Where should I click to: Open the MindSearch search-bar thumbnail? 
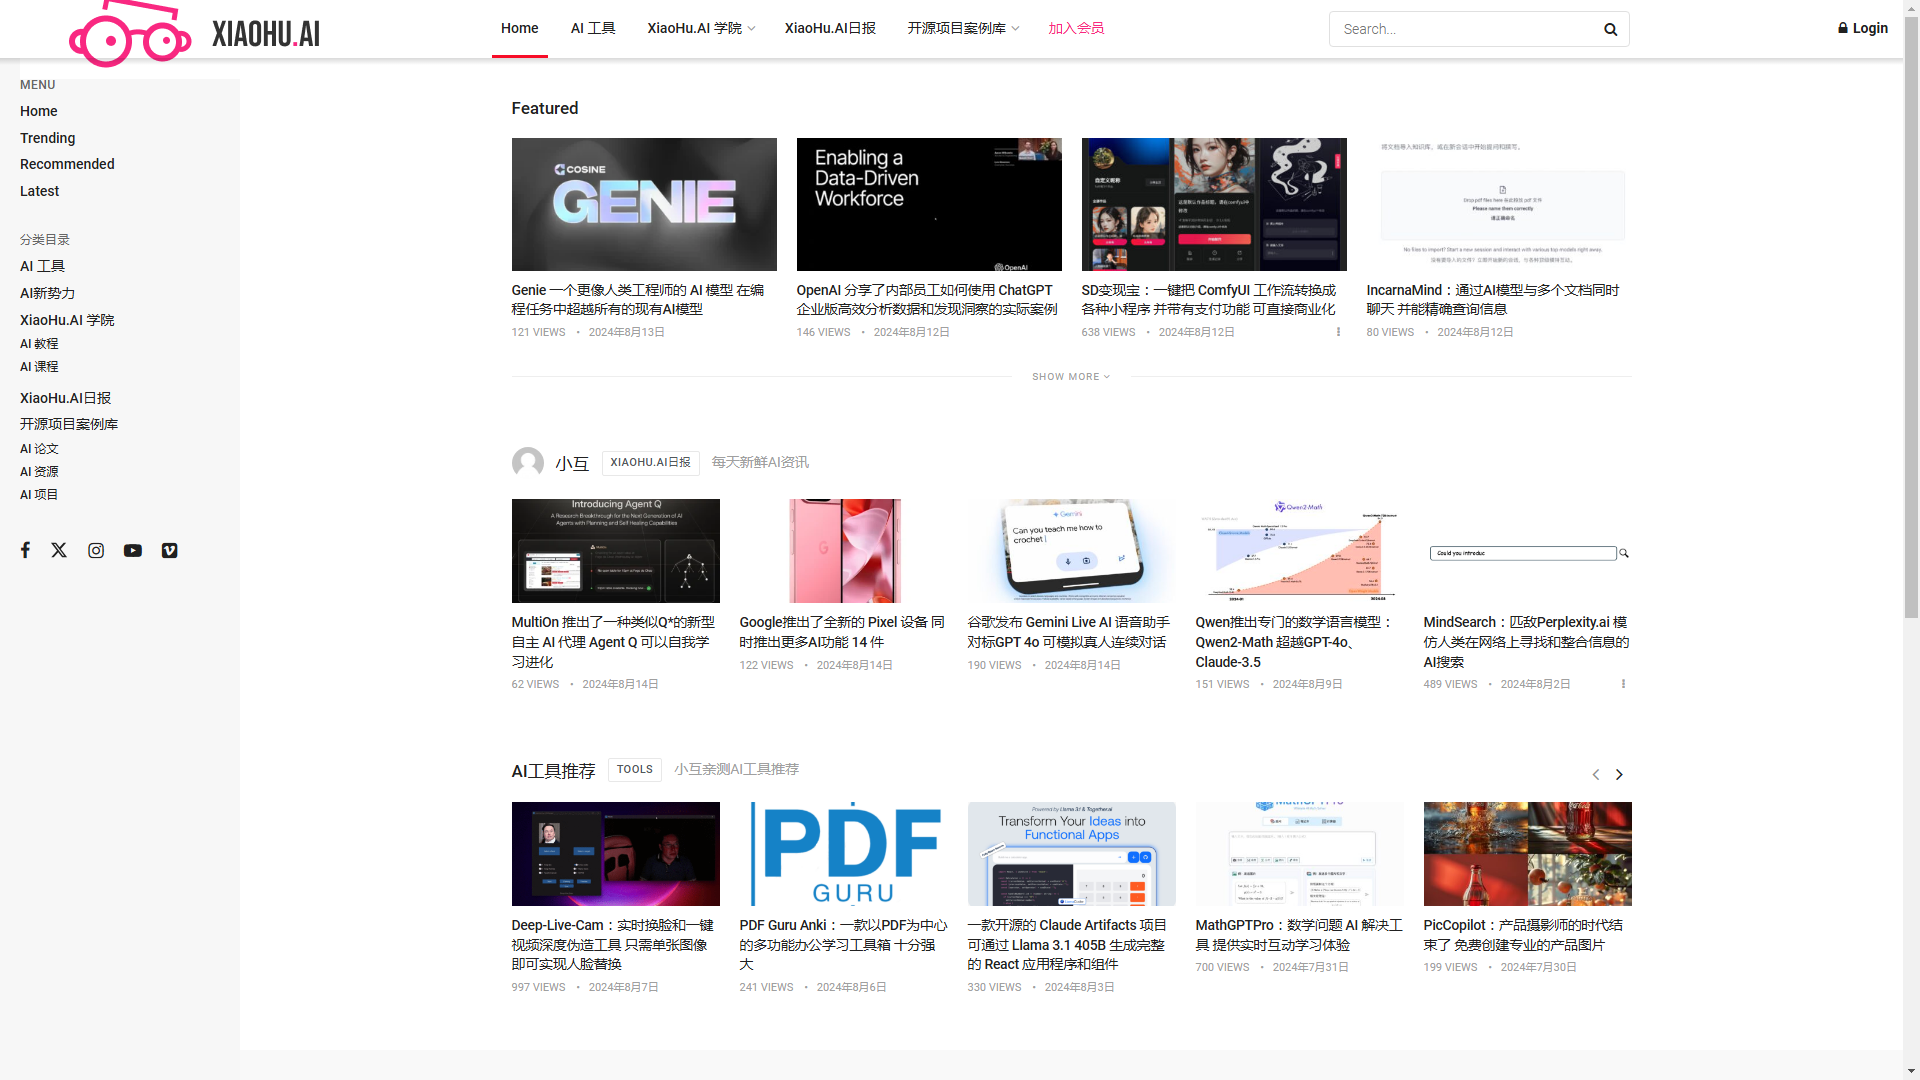pos(1528,551)
